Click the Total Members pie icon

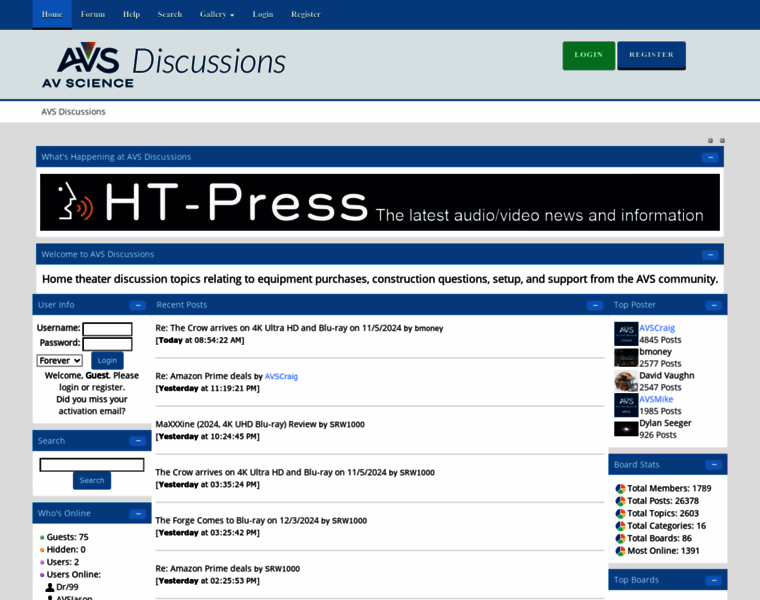(620, 489)
